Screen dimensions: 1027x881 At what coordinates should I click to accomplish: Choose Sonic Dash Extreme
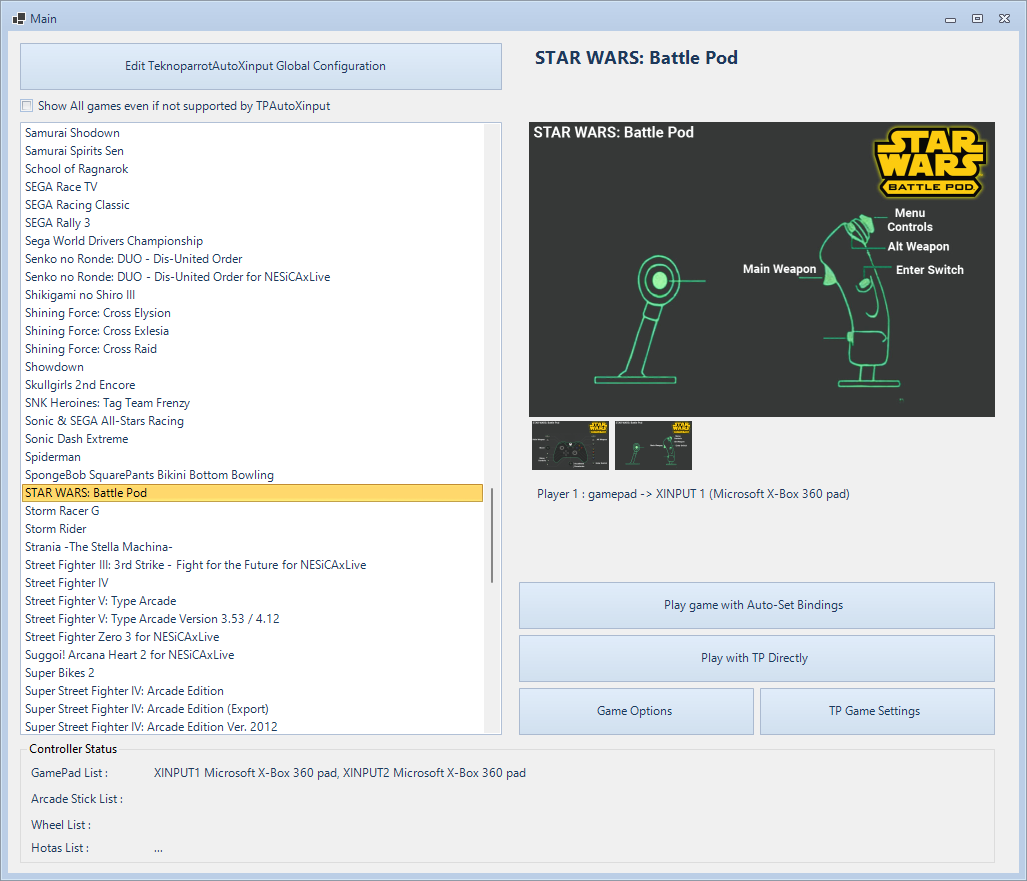click(252, 439)
